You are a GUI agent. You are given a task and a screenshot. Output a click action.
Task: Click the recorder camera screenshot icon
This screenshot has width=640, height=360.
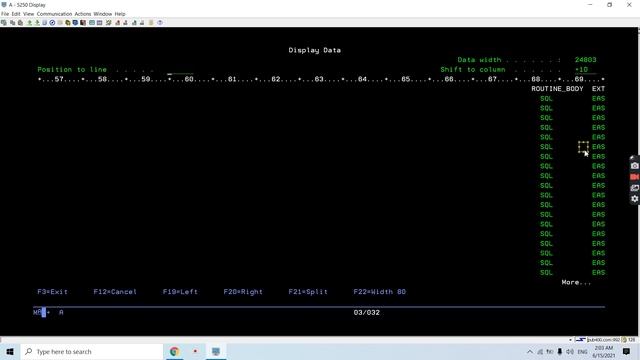[x=634, y=166]
